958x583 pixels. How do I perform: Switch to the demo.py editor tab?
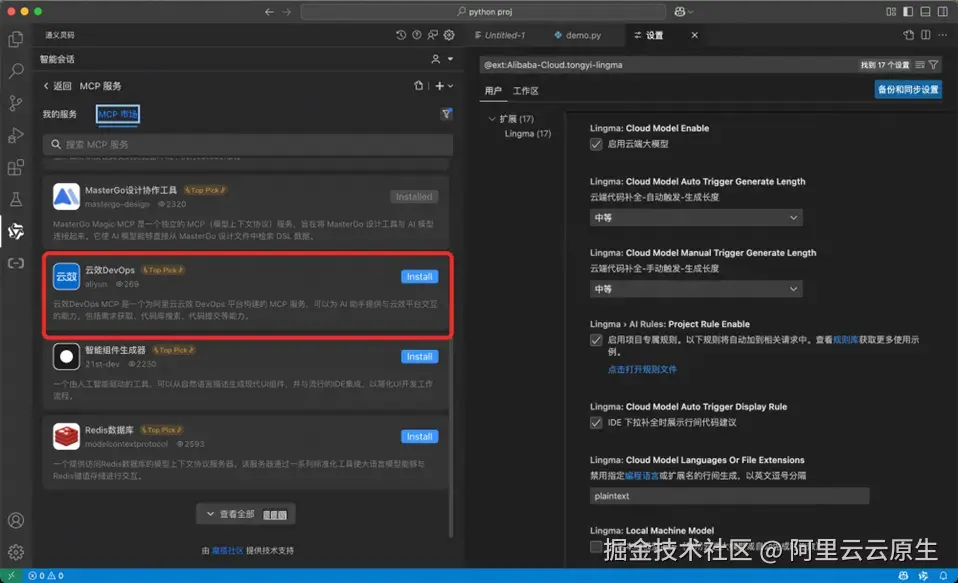click(x=578, y=35)
